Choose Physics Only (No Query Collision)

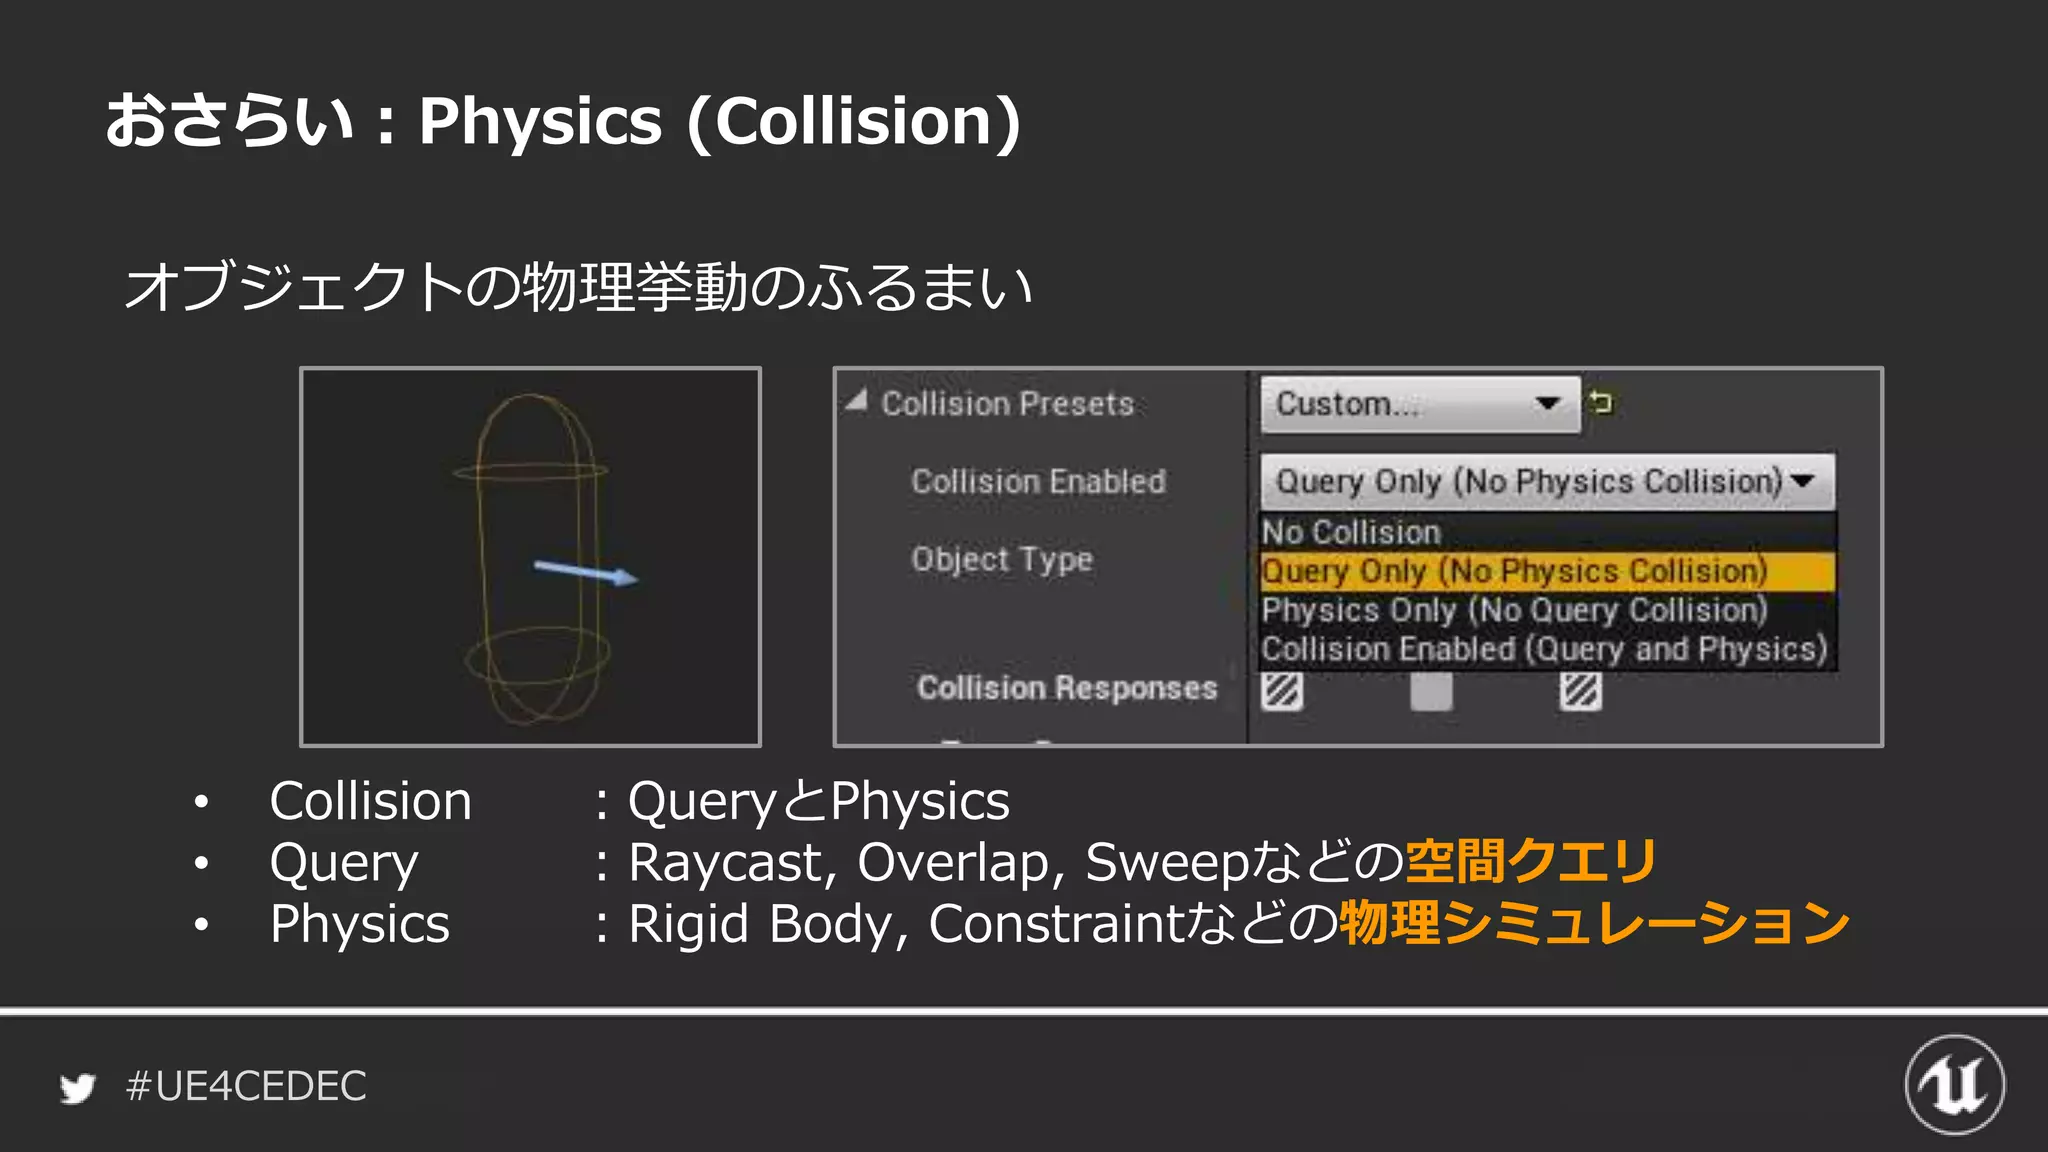coord(1547,610)
